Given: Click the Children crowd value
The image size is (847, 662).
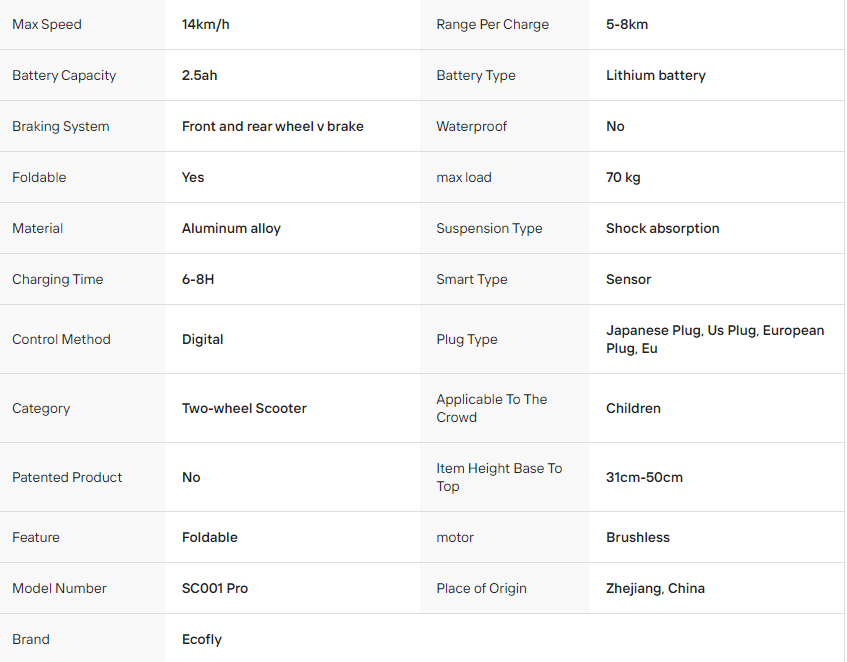Looking at the screenshot, I should [x=633, y=408].
